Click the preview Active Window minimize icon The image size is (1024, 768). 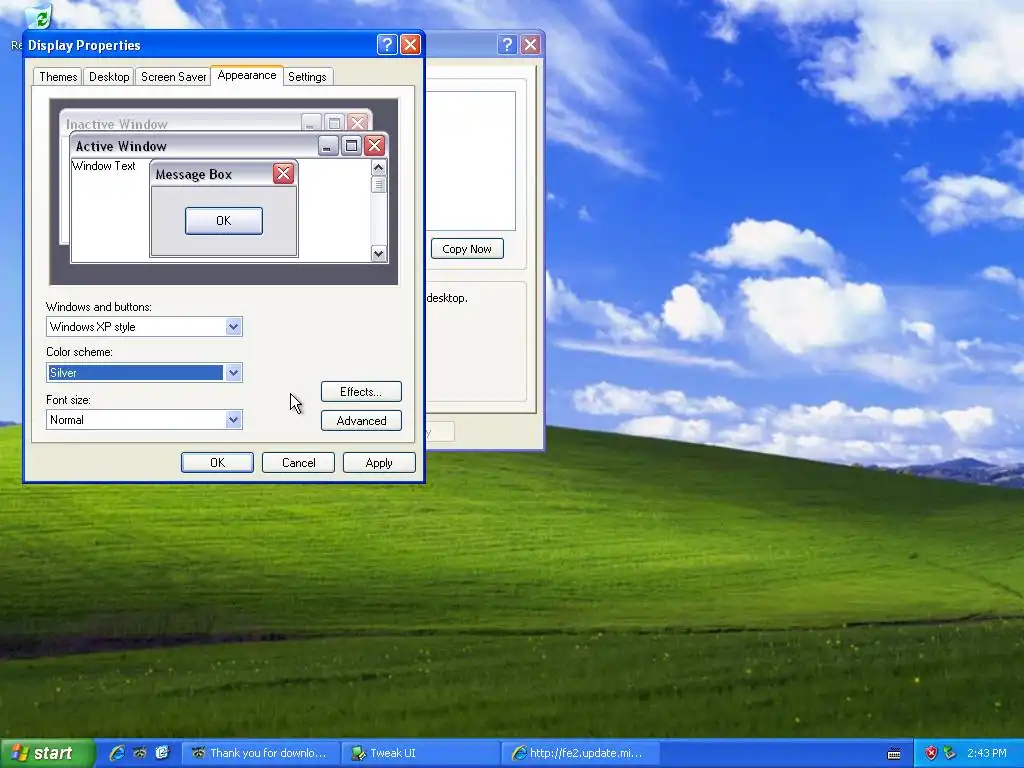[328, 145]
